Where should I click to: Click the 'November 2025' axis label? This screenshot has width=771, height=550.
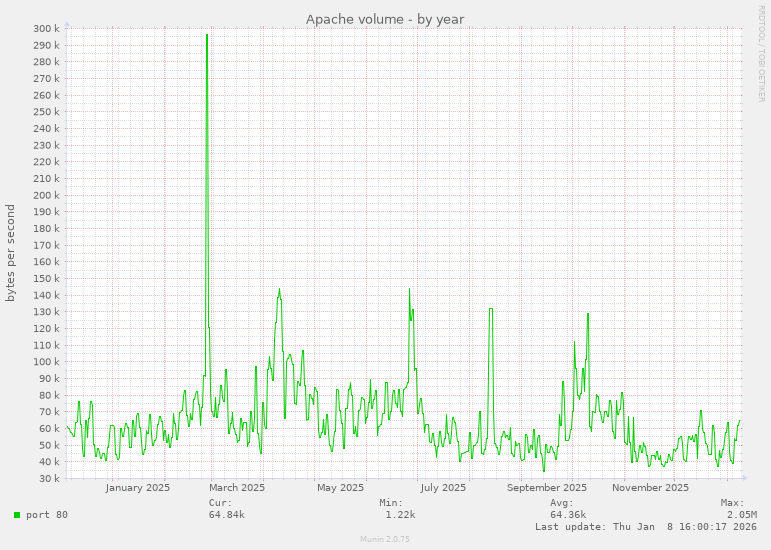(650, 488)
